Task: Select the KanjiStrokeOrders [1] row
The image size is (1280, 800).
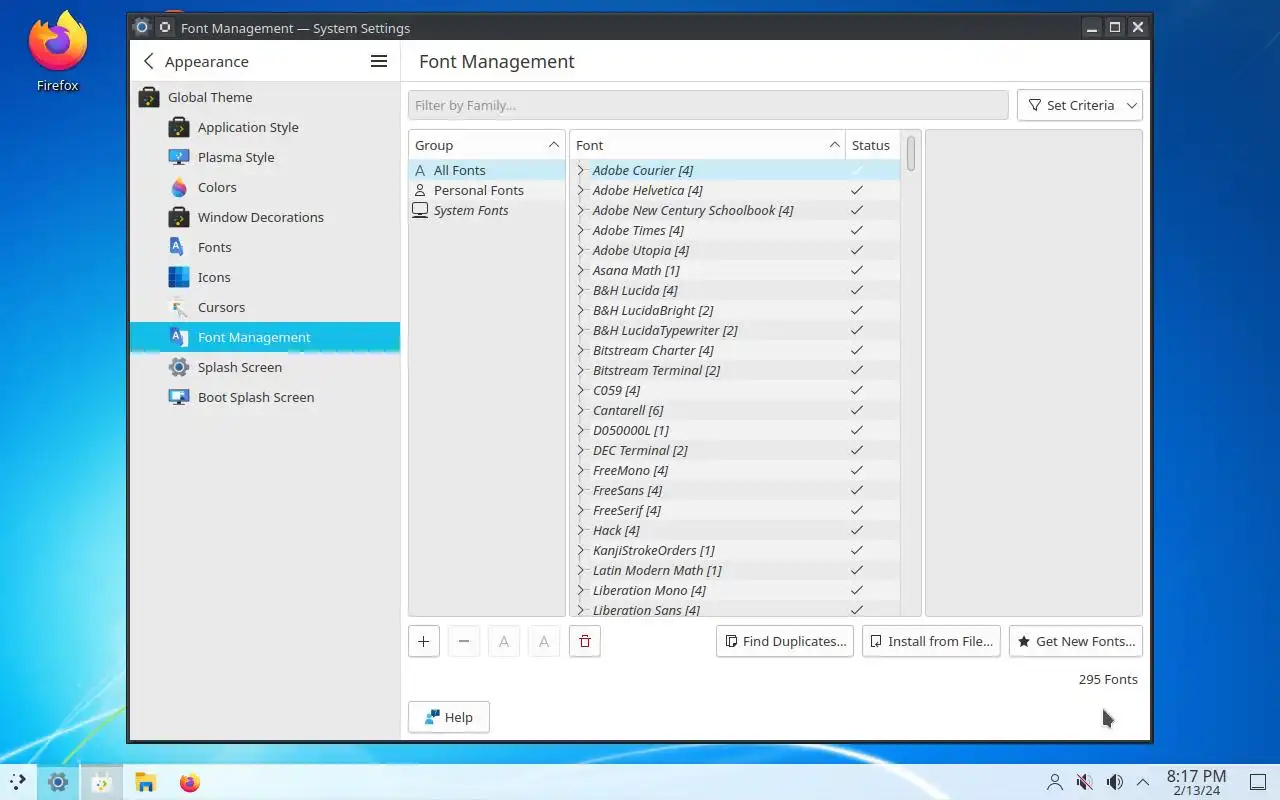Action: [x=735, y=550]
